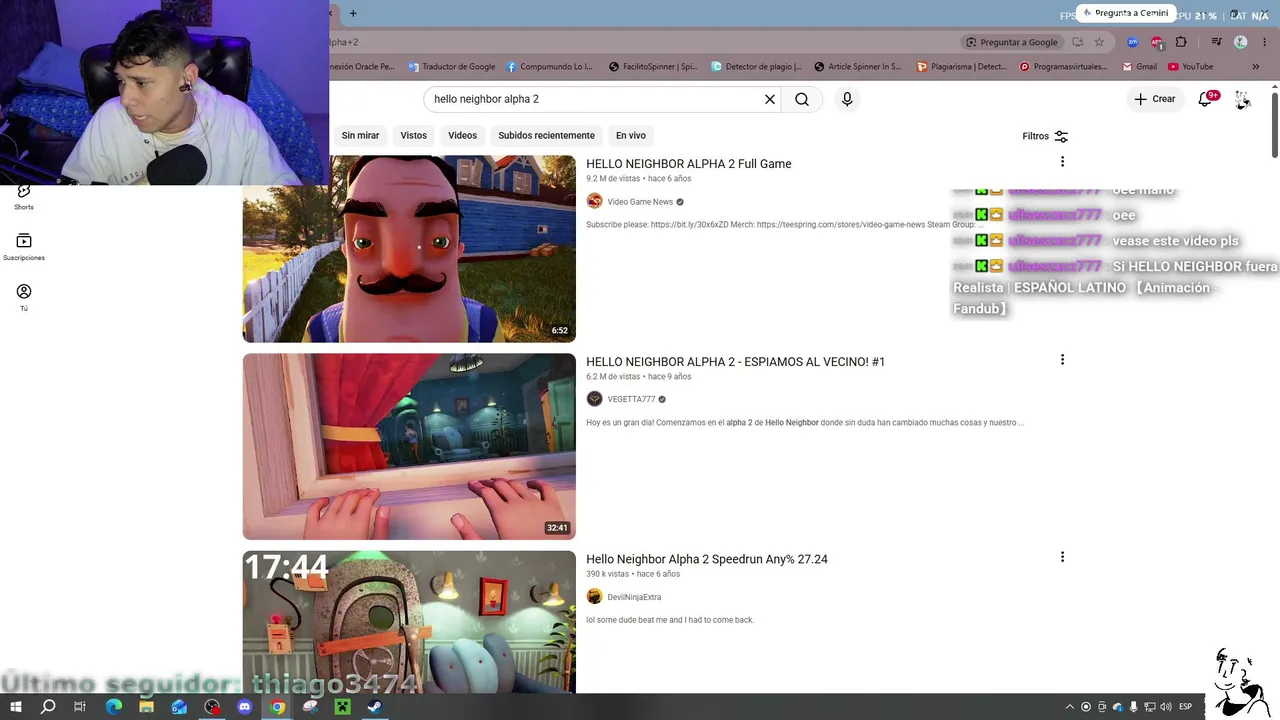Open the Speedrun Any% 27.24 video thumbnail
Image resolution: width=1280 pixels, height=720 pixels.
(x=409, y=621)
